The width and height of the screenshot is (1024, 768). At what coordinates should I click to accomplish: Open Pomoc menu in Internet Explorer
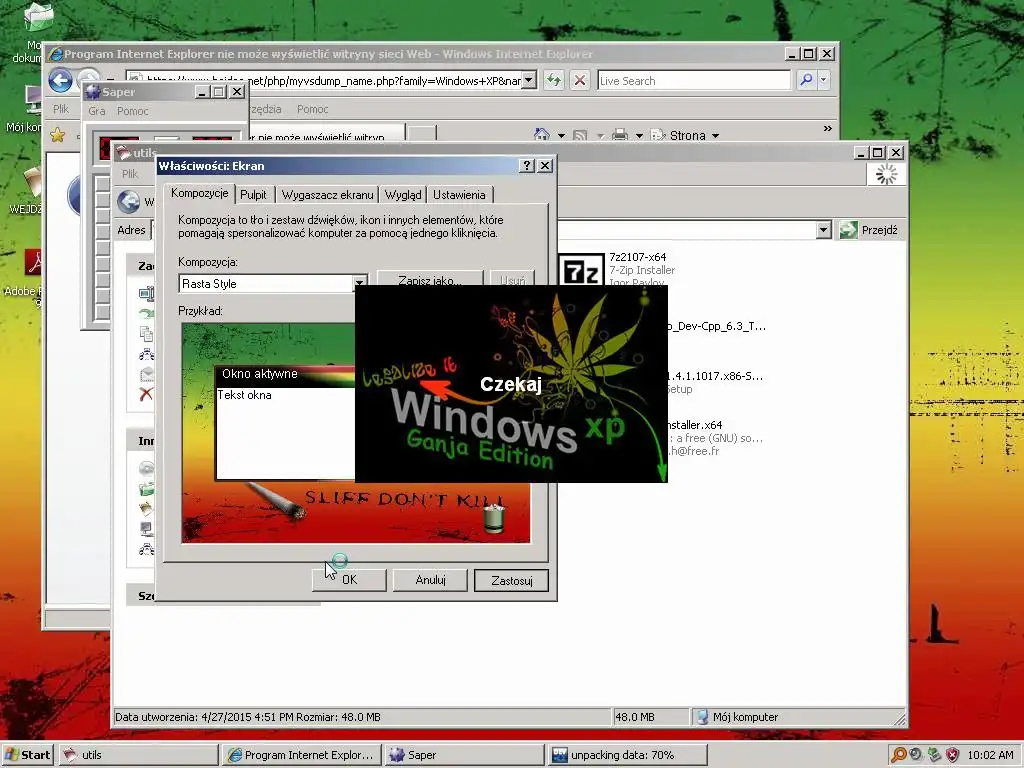tap(312, 109)
